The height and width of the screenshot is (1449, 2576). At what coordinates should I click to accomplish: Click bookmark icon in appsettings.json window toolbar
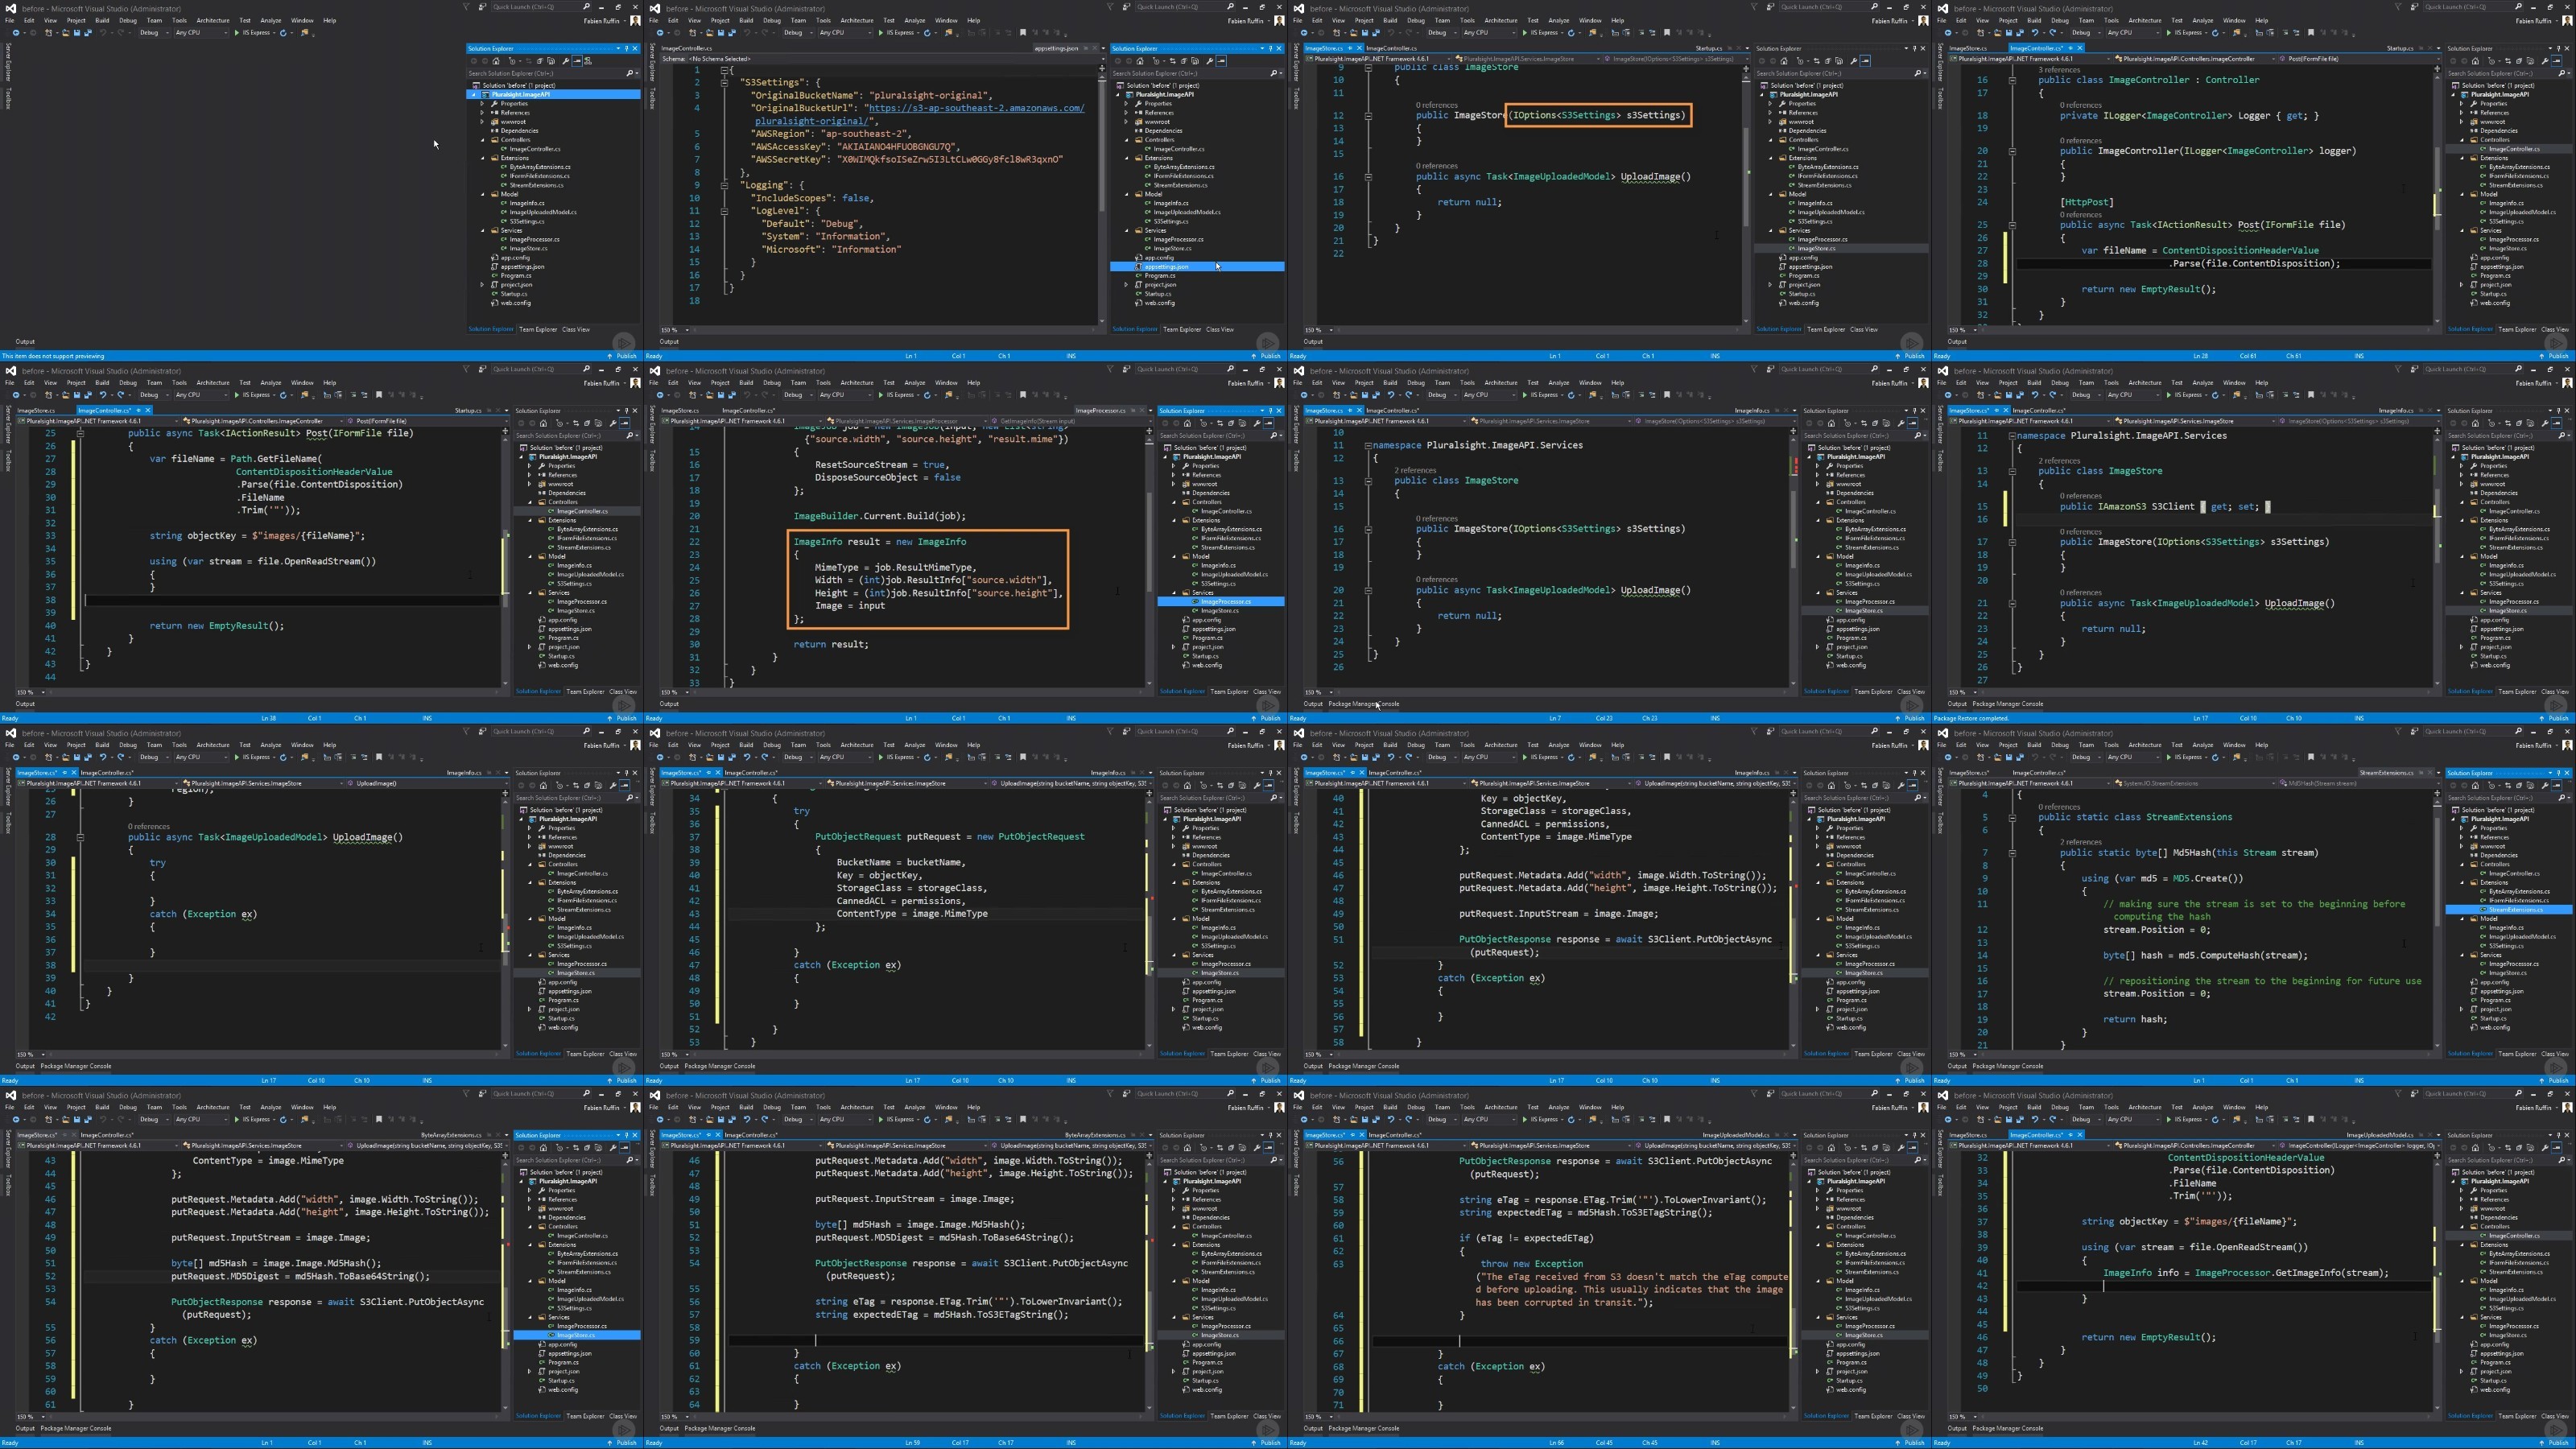(1023, 32)
